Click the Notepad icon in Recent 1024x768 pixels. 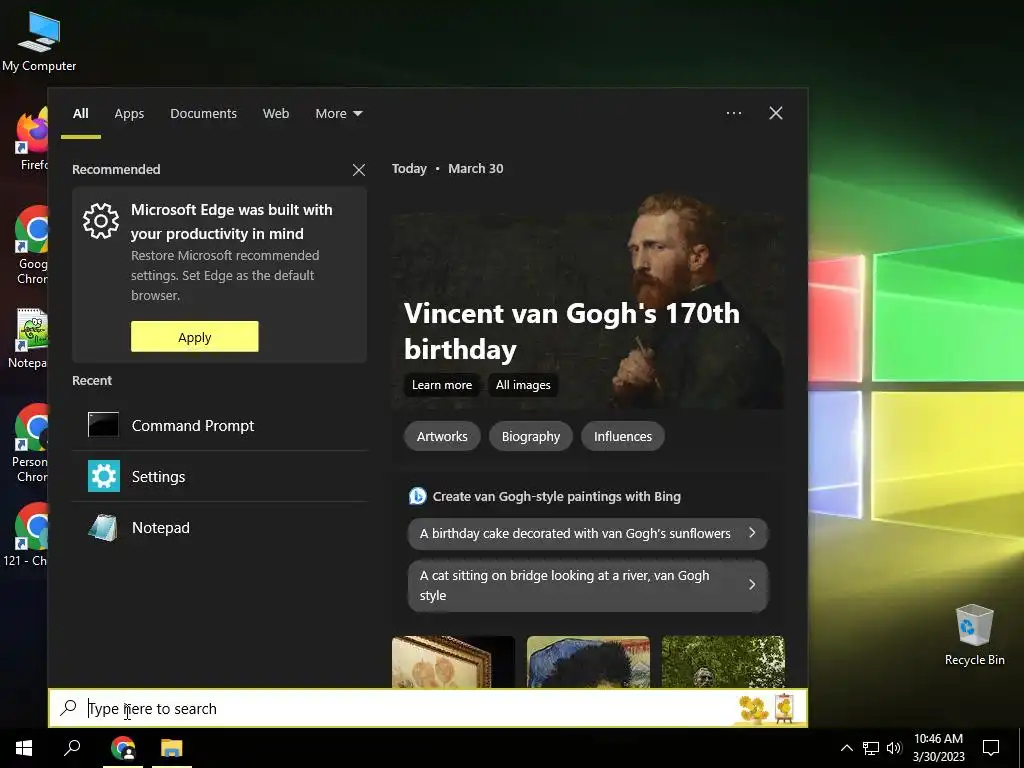coord(103,528)
